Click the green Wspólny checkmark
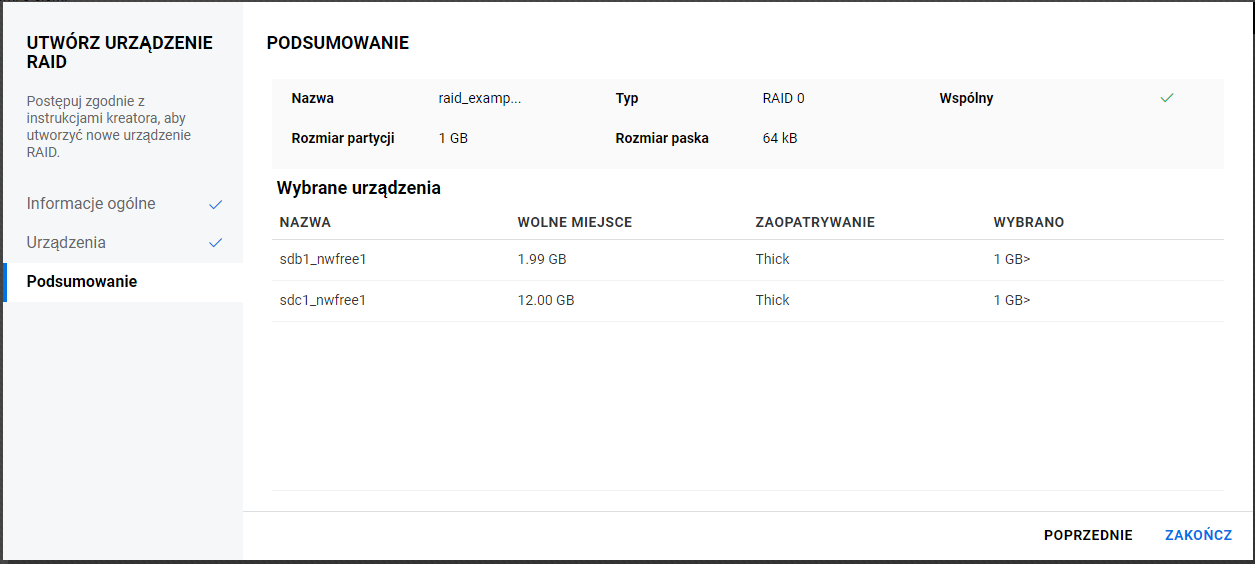This screenshot has width=1255, height=564. coord(1166,98)
